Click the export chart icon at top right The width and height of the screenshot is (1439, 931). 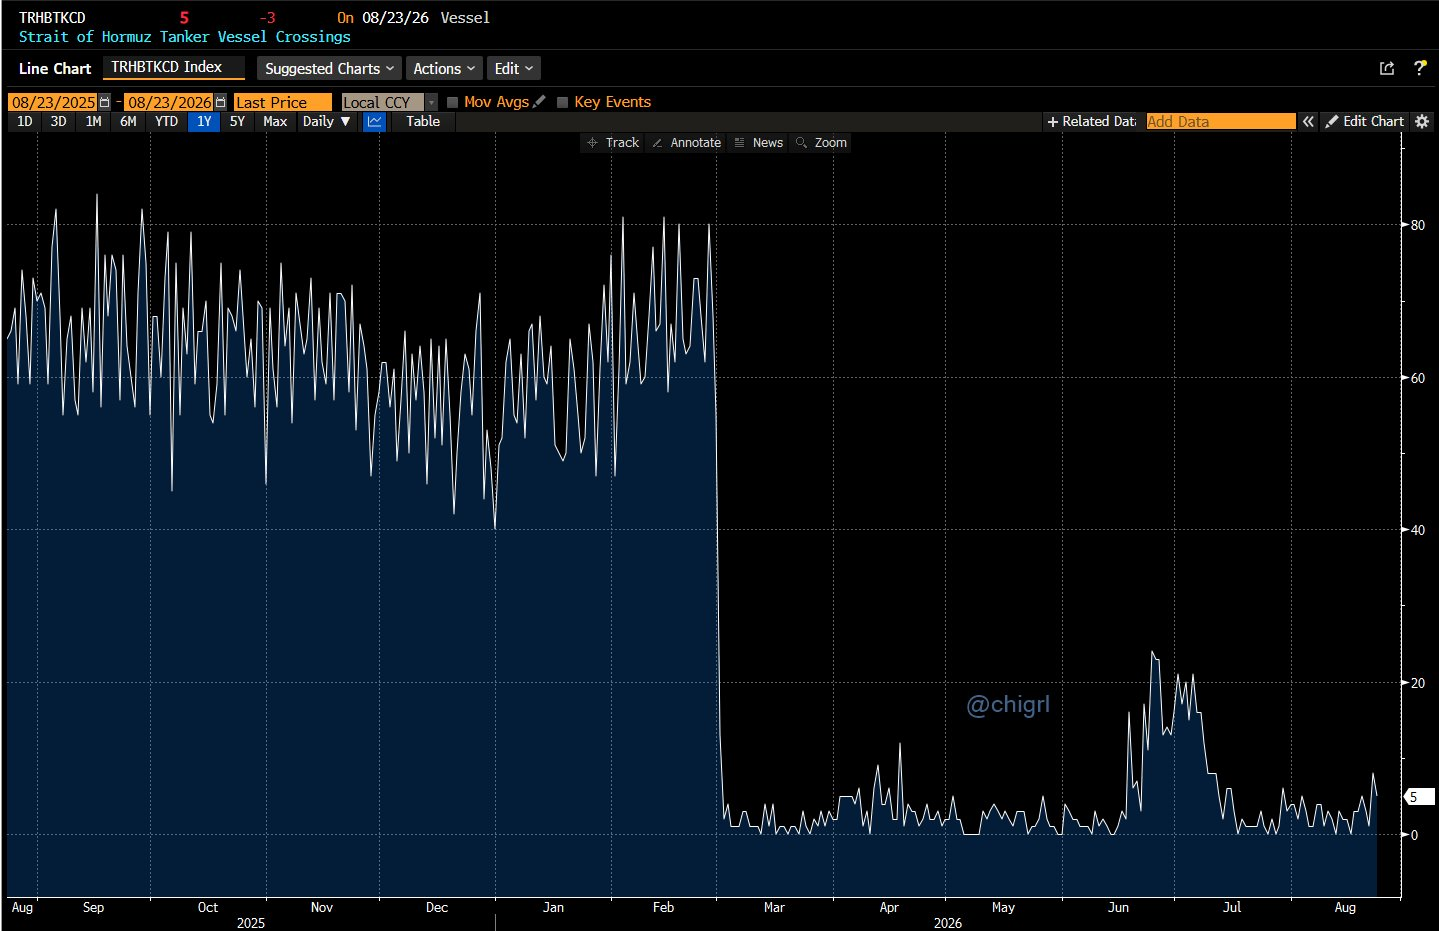pyautogui.click(x=1387, y=68)
